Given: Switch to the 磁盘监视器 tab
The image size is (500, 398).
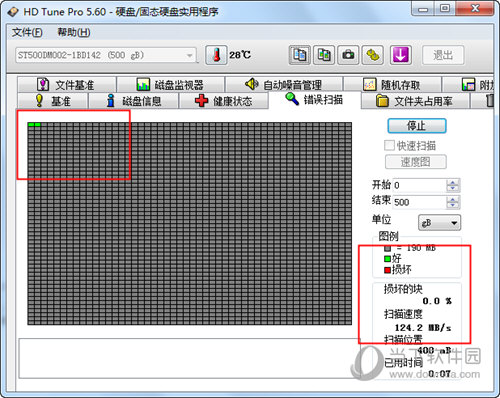Looking at the screenshot, I should pyautogui.click(x=170, y=85).
